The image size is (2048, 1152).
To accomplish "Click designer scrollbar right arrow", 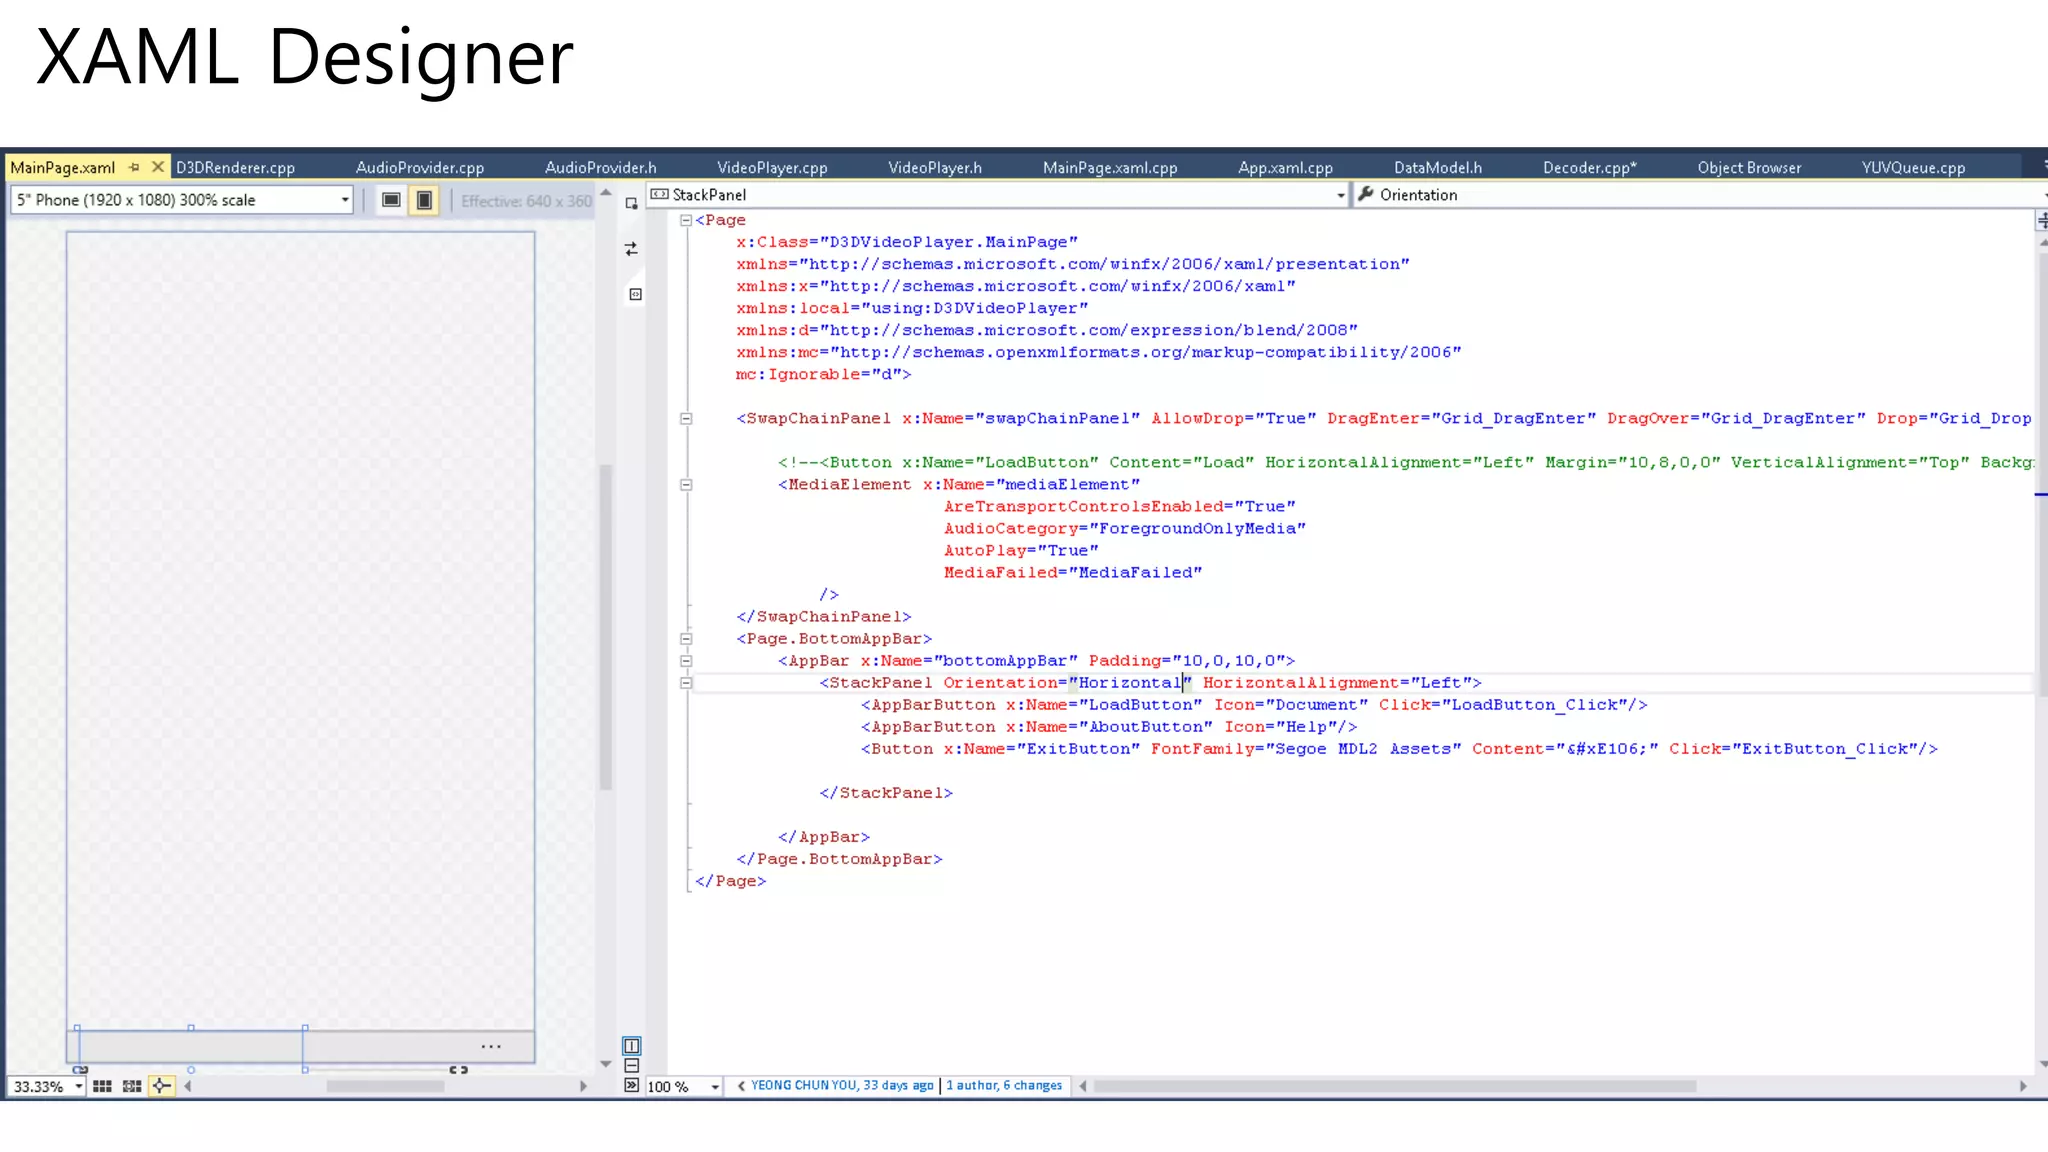I will (583, 1087).
